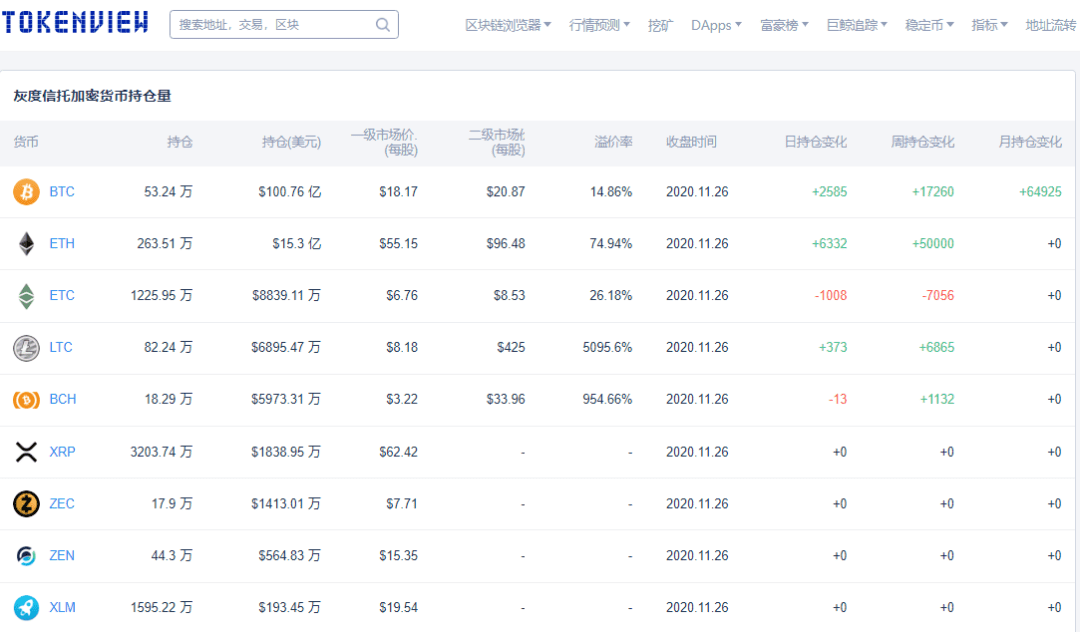The height and width of the screenshot is (632, 1080).
Task: Select the ETC weekly change -7056
Action: pos(938,295)
